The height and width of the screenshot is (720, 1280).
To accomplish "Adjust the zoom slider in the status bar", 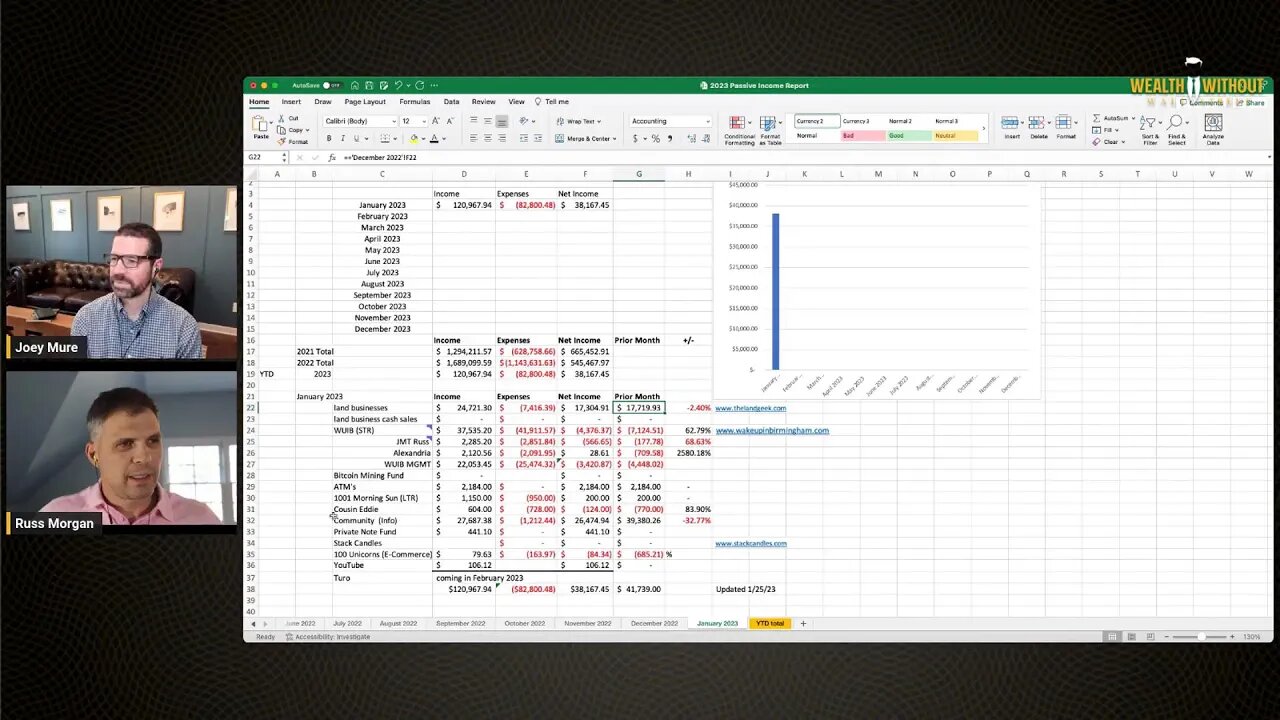I will click(1200, 637).
